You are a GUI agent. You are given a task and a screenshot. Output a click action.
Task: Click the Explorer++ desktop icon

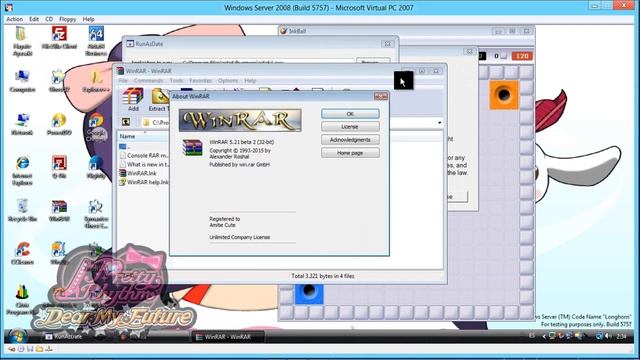96,81
